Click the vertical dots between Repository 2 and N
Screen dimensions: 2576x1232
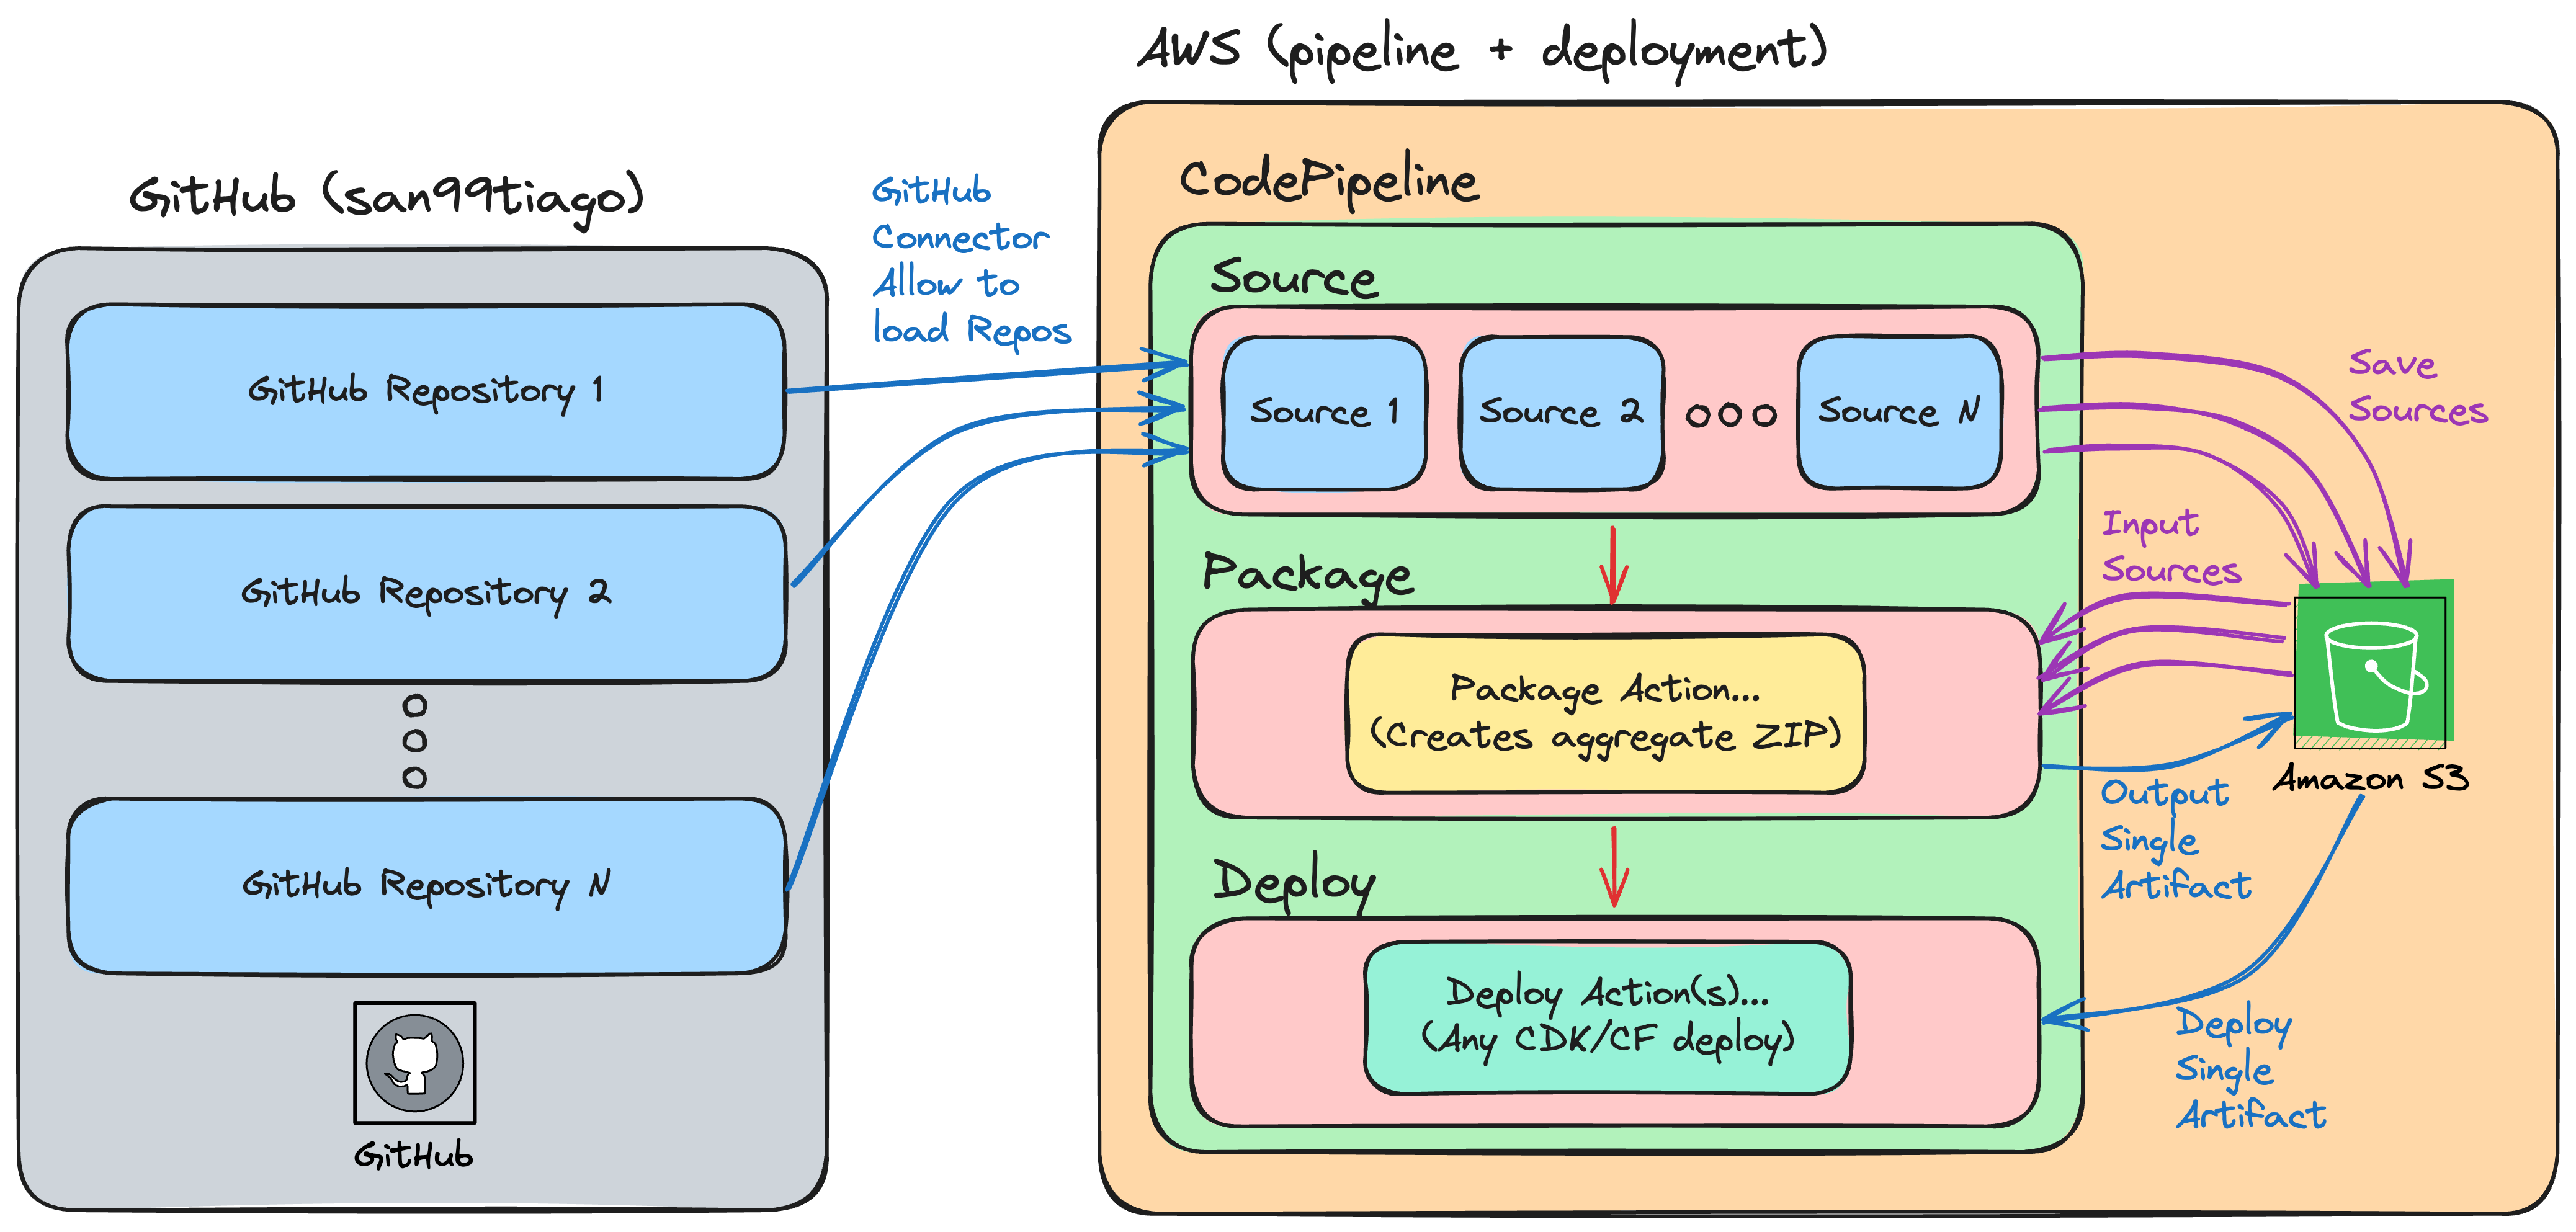click(x=414, y=742)
